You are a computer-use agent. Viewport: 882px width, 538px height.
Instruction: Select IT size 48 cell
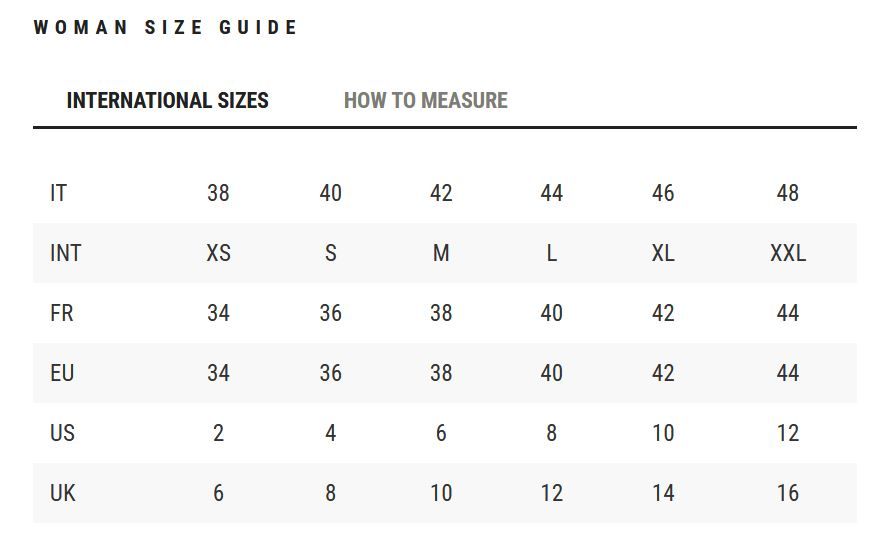(787, 193)
